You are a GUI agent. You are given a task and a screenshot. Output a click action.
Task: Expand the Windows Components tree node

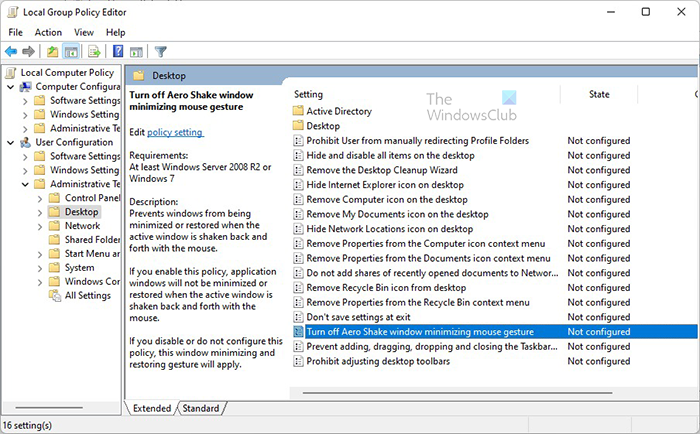click(x=40, y=282)
